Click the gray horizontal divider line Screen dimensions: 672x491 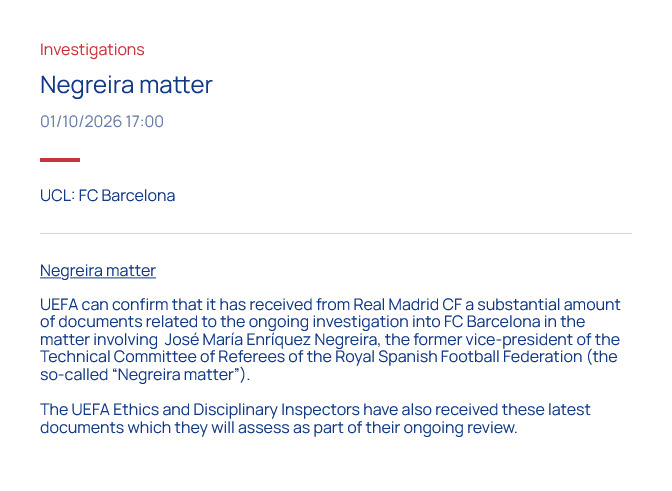336,234
